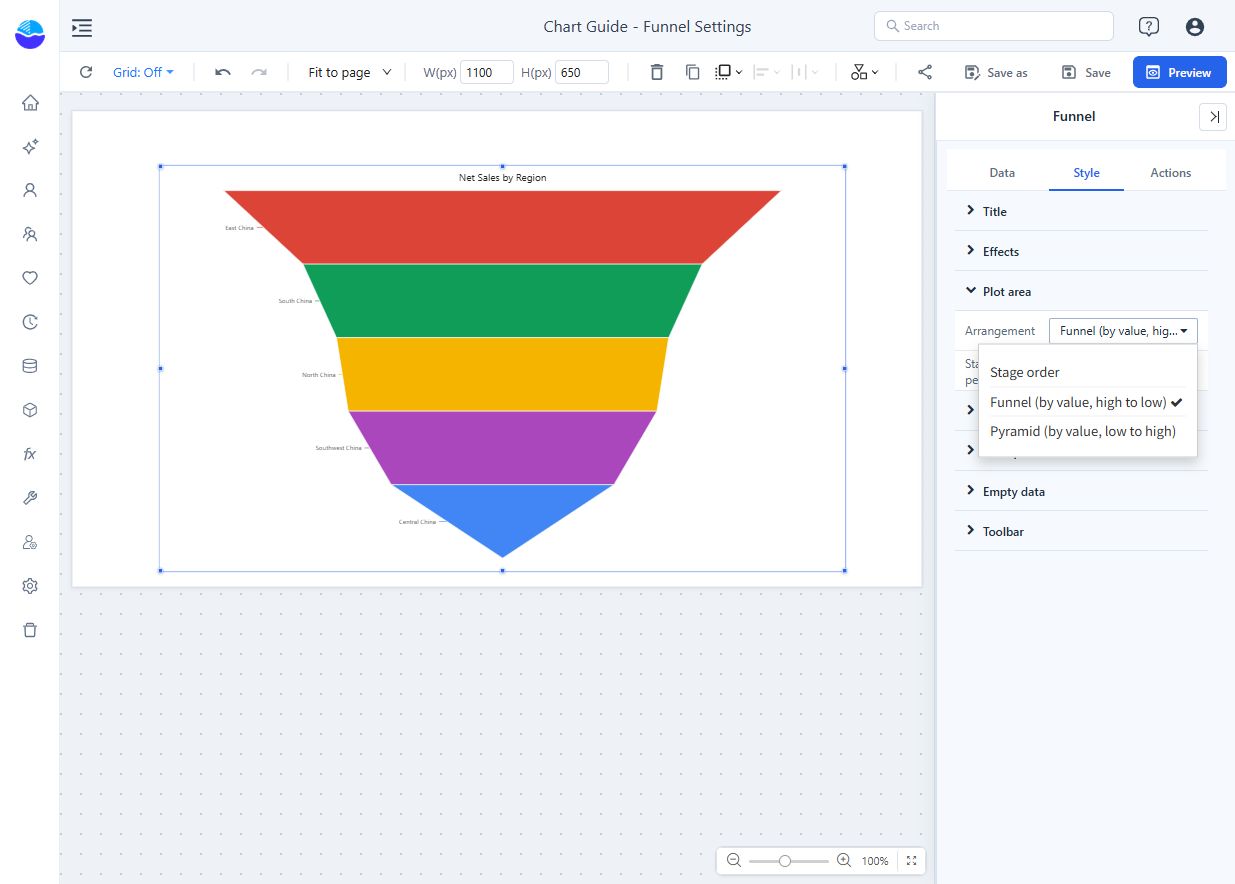Open the Home sidebar icon
1235x884 pixels.
tap(30, 103)
